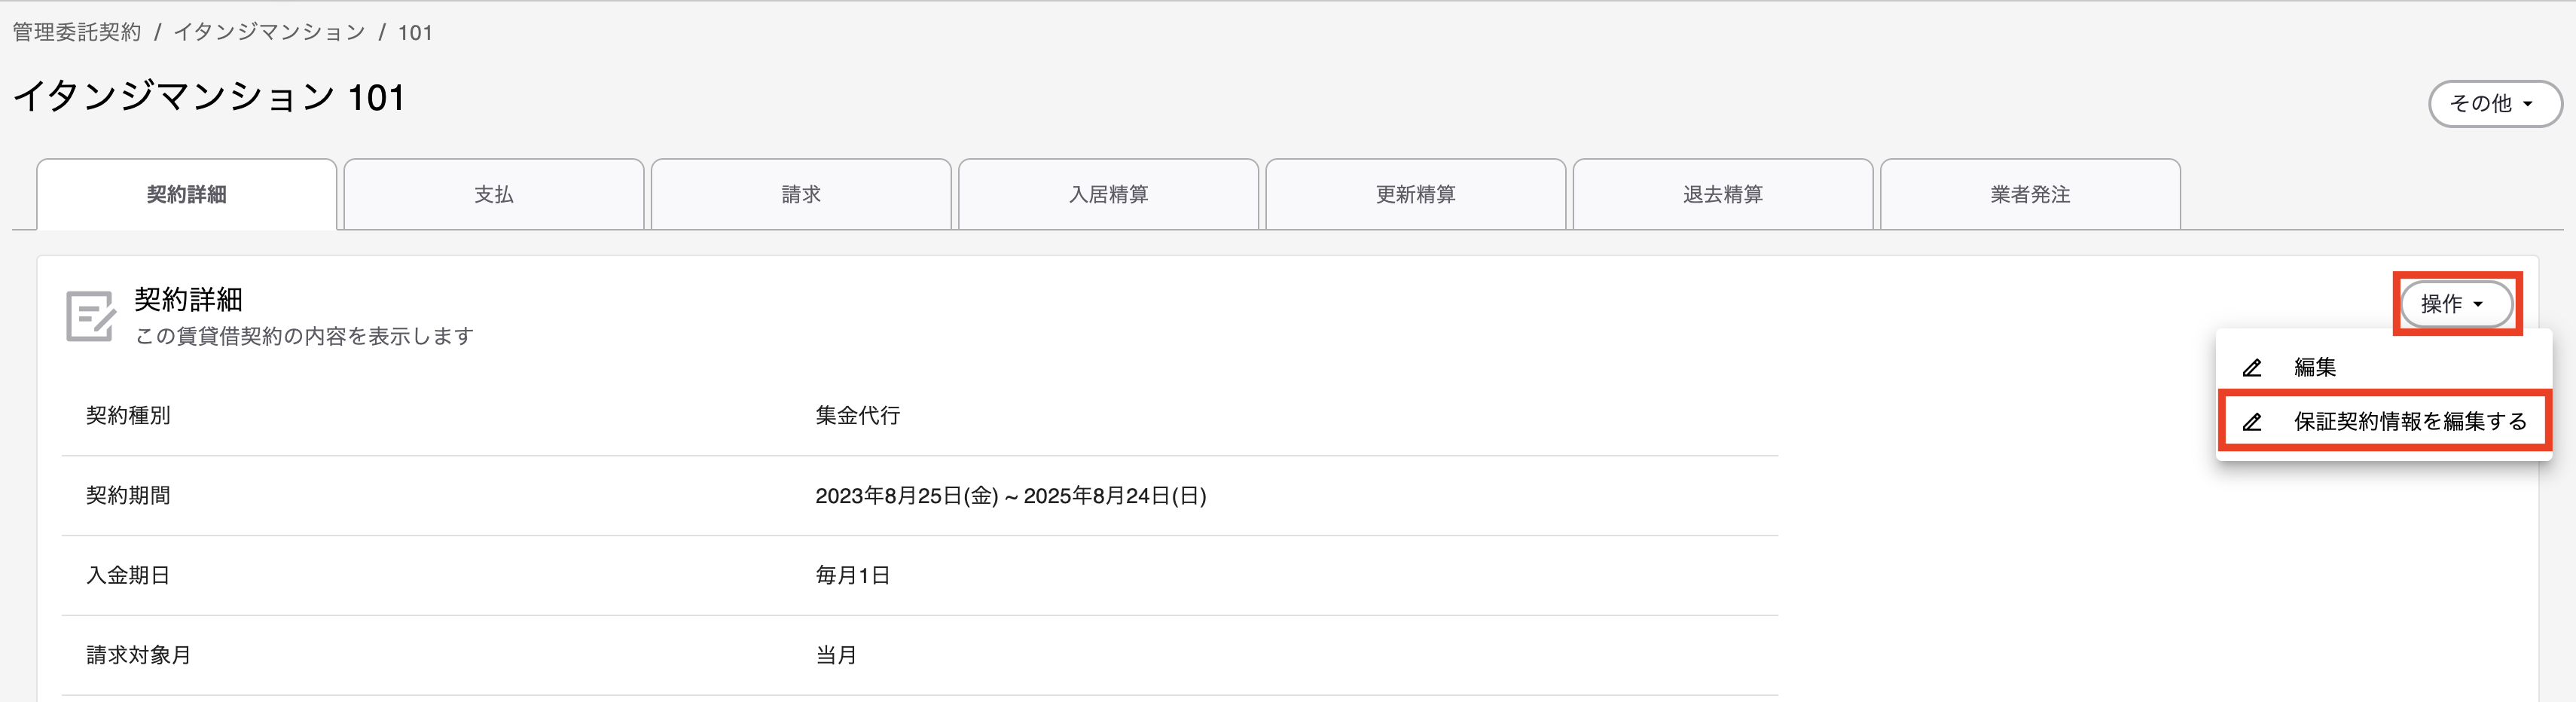Follow the 管理委託契約 breadcrumb link

(x=77, y=32)
